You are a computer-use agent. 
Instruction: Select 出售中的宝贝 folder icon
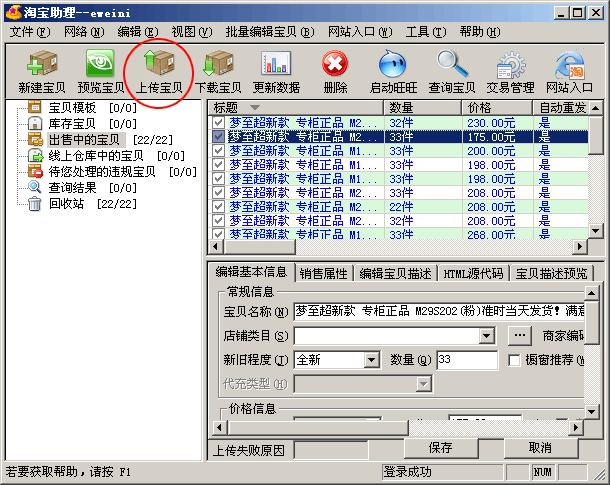coord(35,140)
